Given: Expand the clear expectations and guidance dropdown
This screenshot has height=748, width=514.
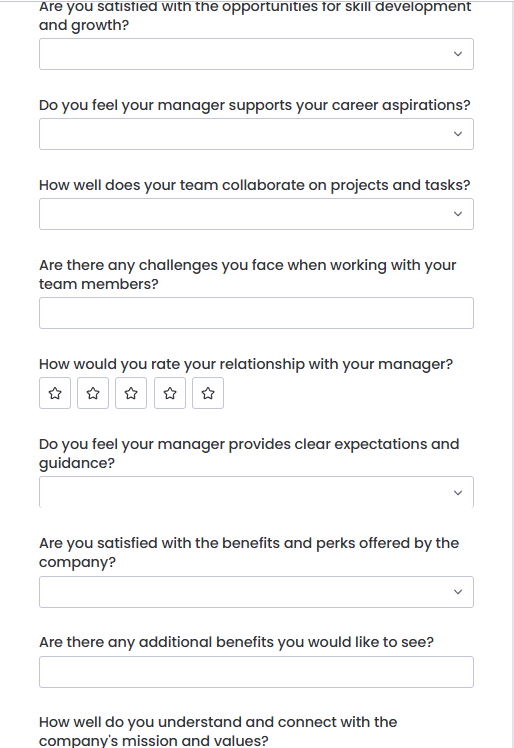Looking at the screenshot, I should tap(256, 492).
